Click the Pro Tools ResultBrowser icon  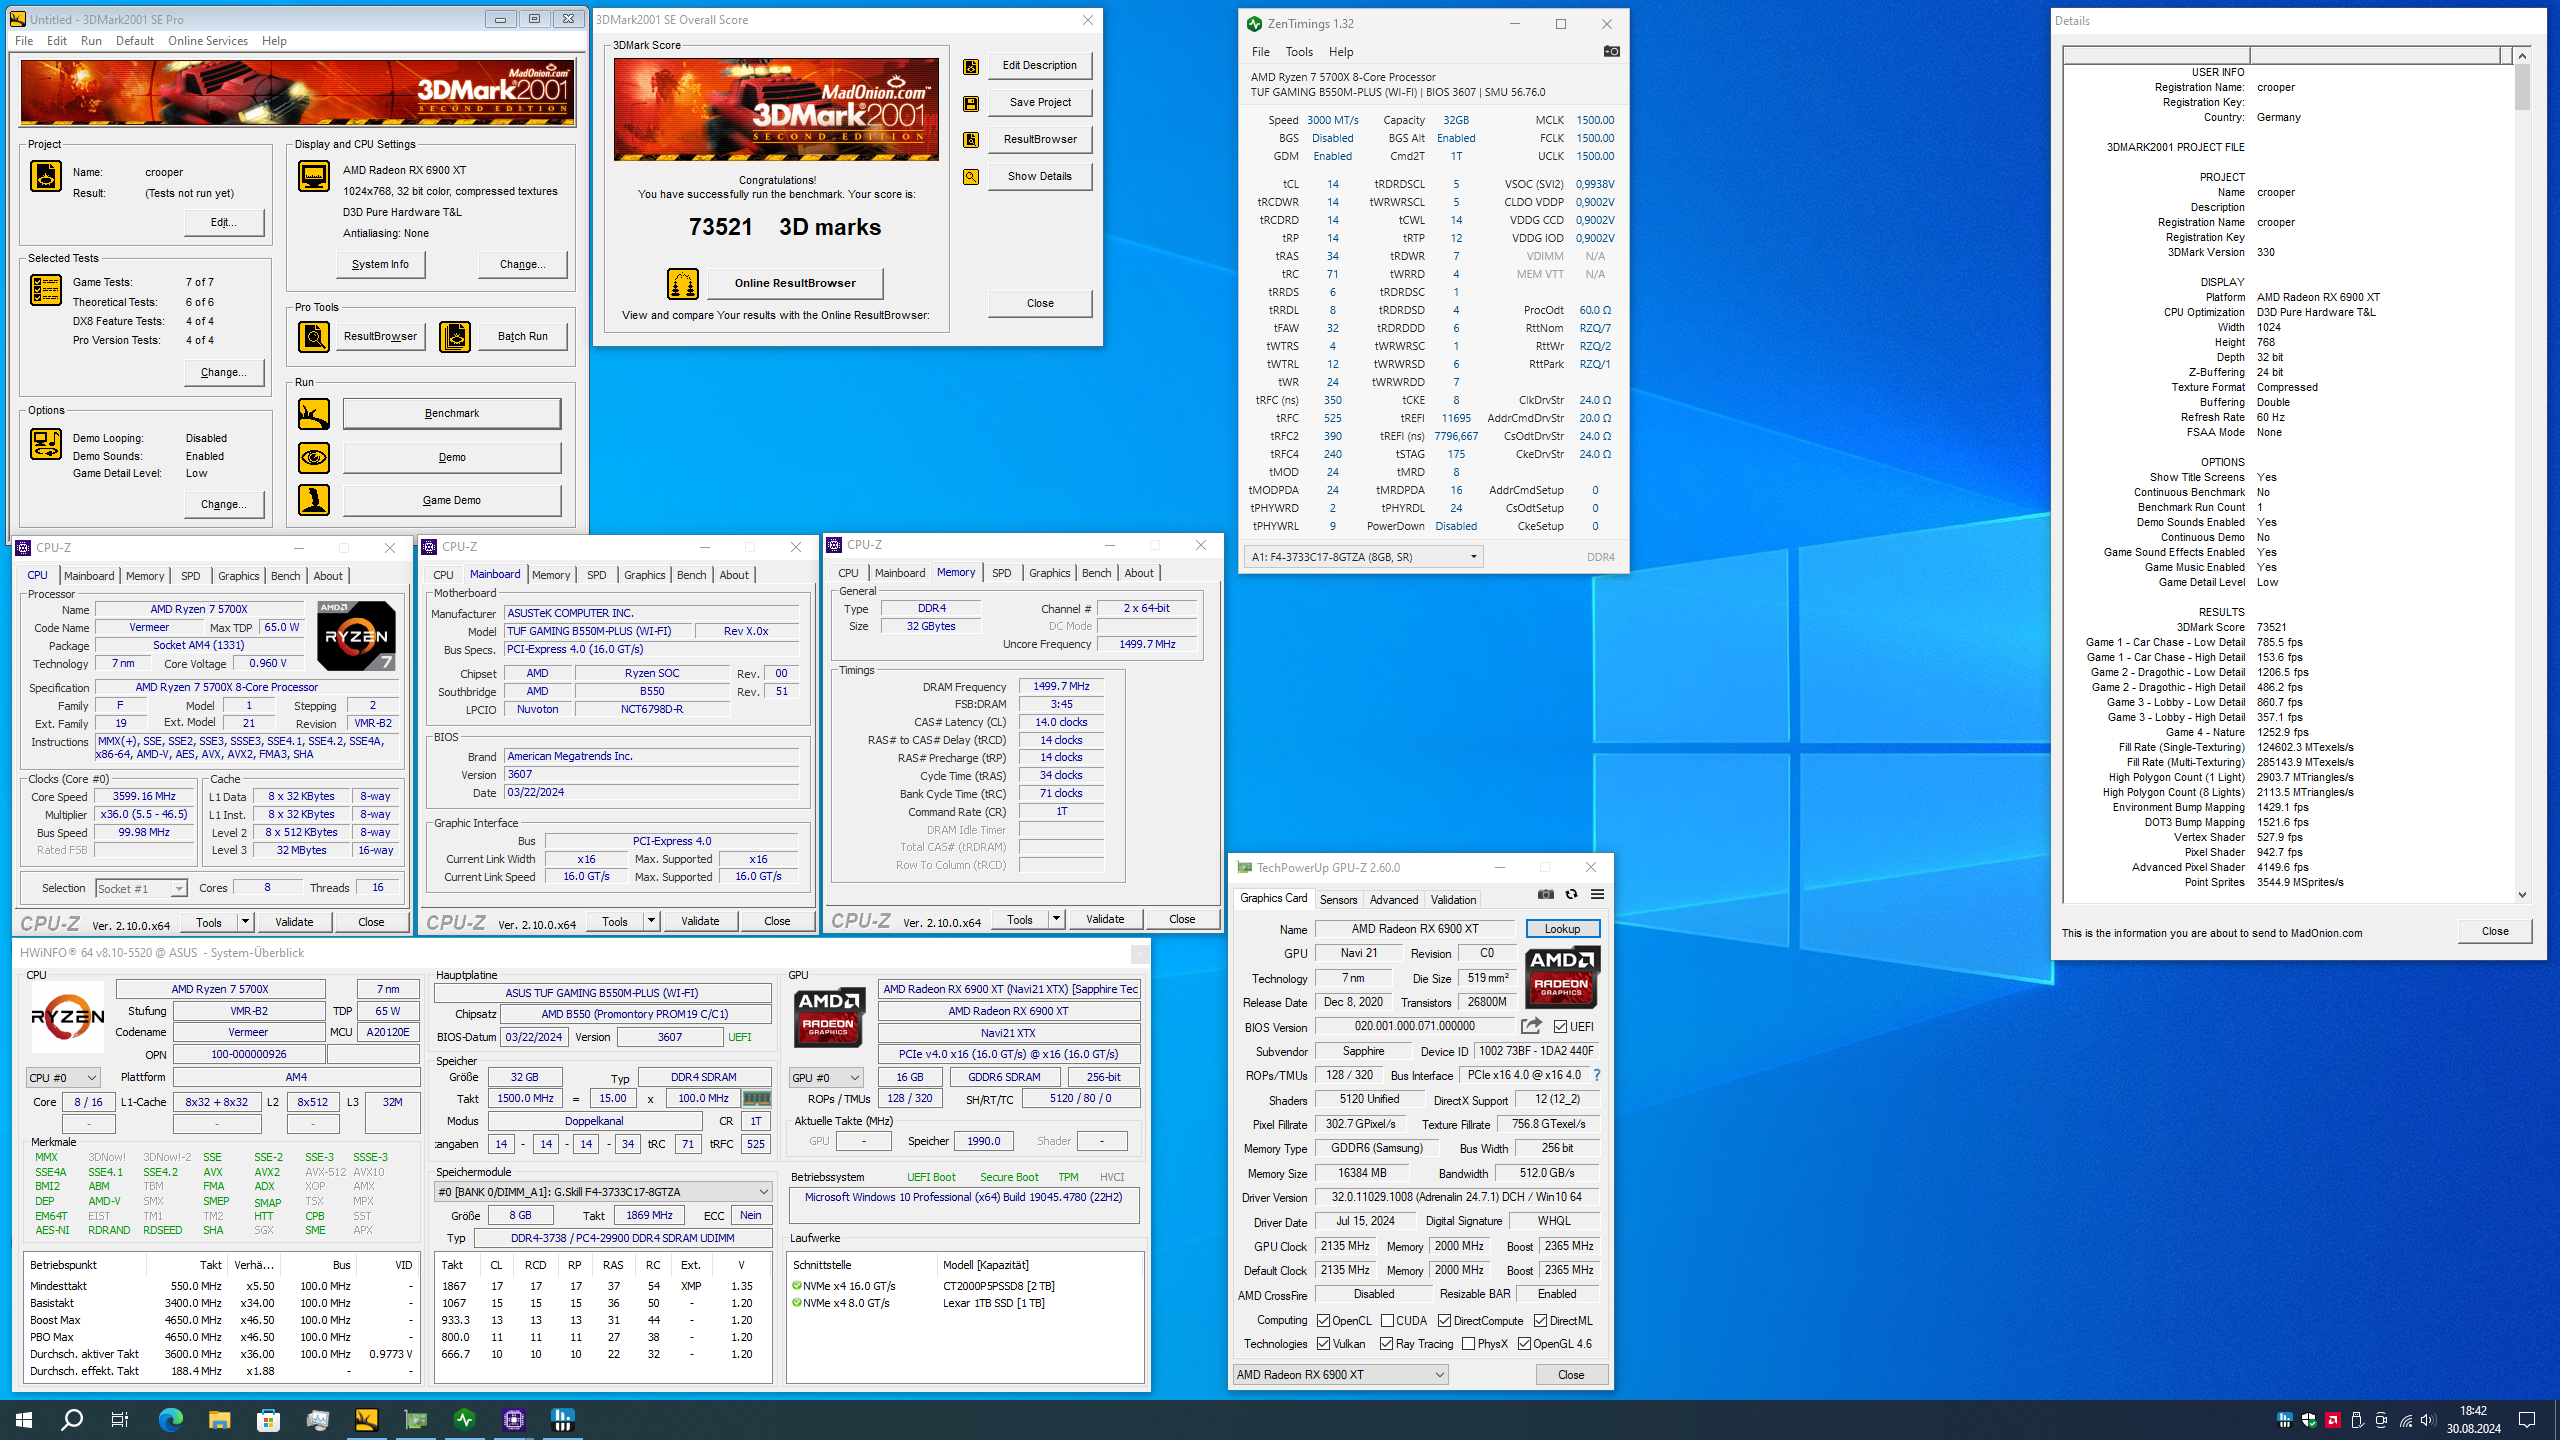pyautogui.click(x=314, y=337)
